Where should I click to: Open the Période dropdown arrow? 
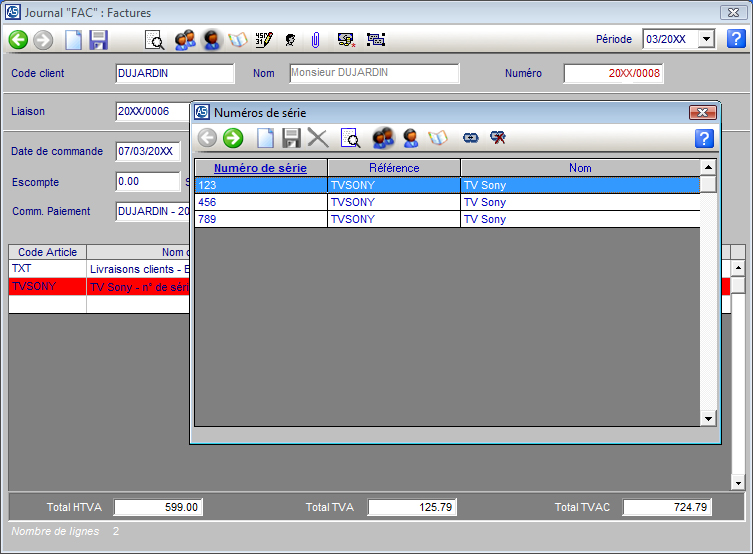[x=706, y=39]
